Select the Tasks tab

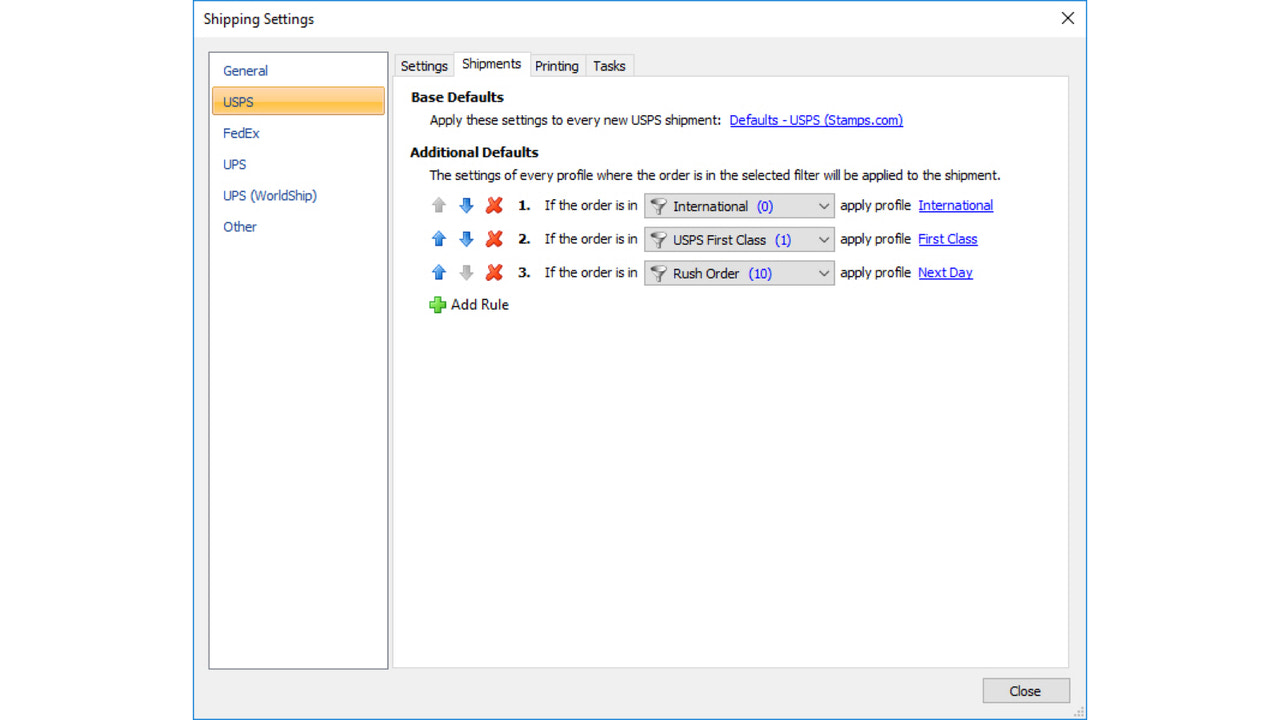(609, 65)
